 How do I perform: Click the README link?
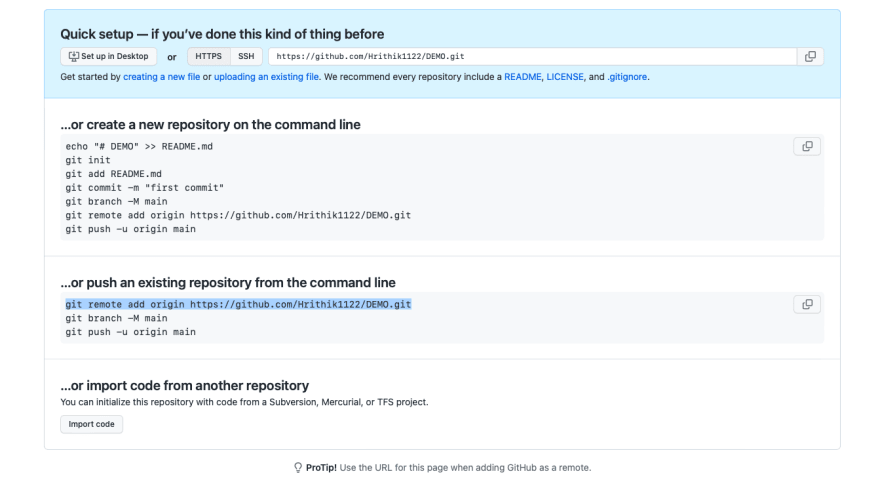522,77
